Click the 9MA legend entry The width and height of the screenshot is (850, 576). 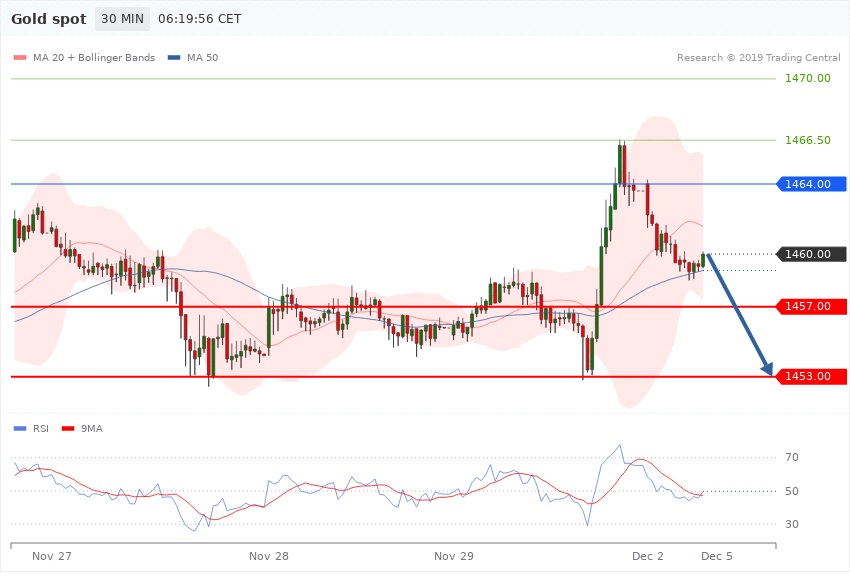click(x=92, y=428)
